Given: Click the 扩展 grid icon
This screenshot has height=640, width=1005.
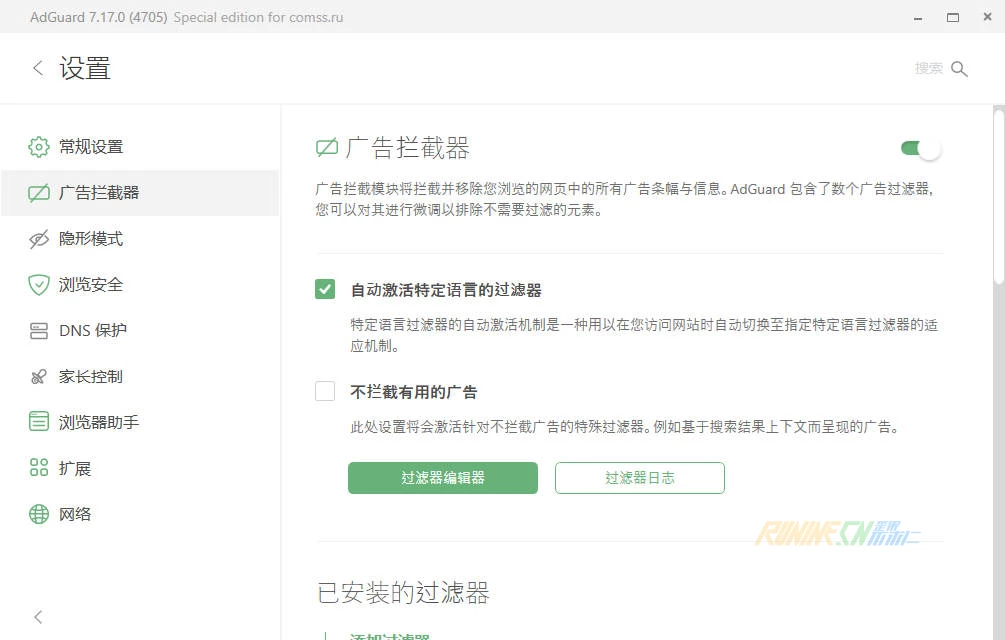Looking at the screenshot, I should click(x=39, y=468).
